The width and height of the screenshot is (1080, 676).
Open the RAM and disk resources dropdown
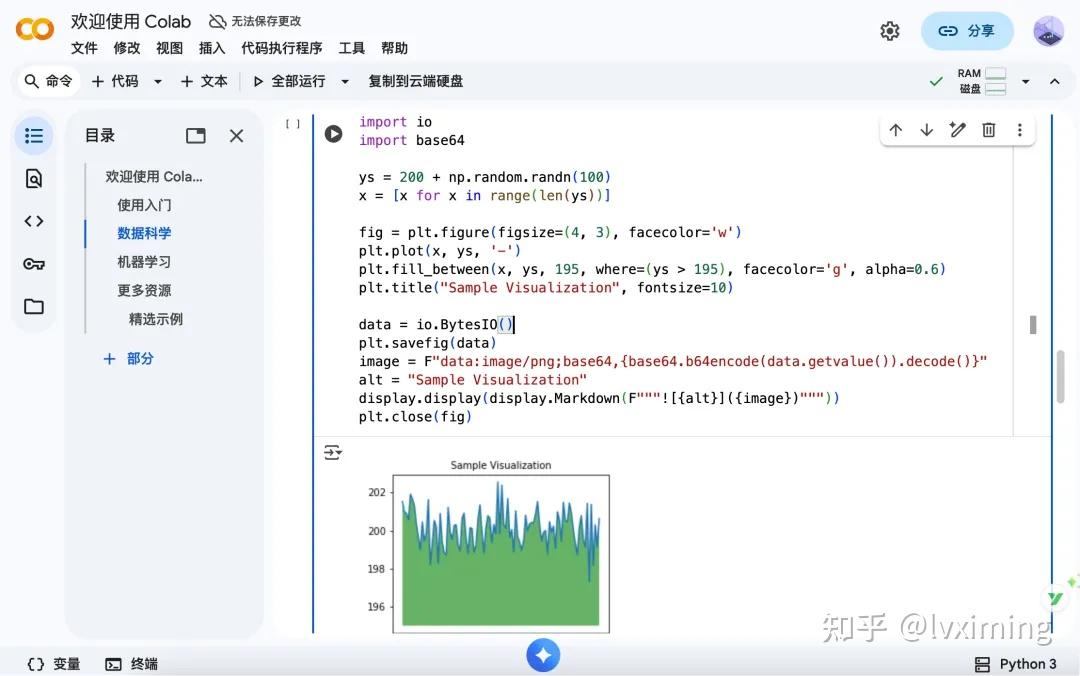tap(1026, 81)
